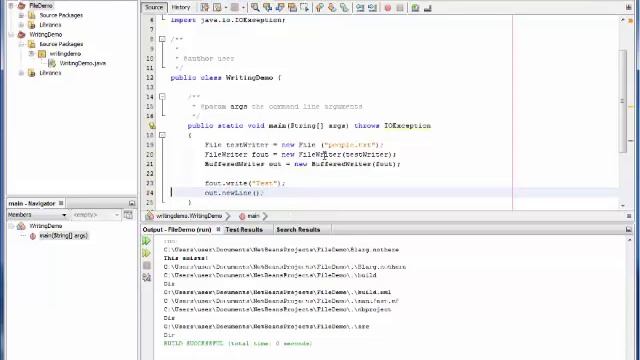Viewport: 640px width, 360px height.
Task: Open the Back history dropdown arrow
Action: [226, 7]
